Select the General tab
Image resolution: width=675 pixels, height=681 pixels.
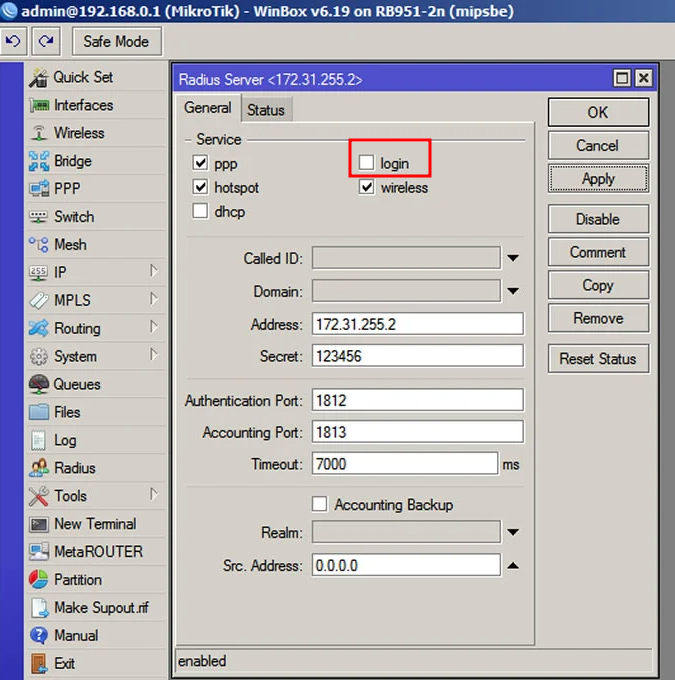pos(208,108)
